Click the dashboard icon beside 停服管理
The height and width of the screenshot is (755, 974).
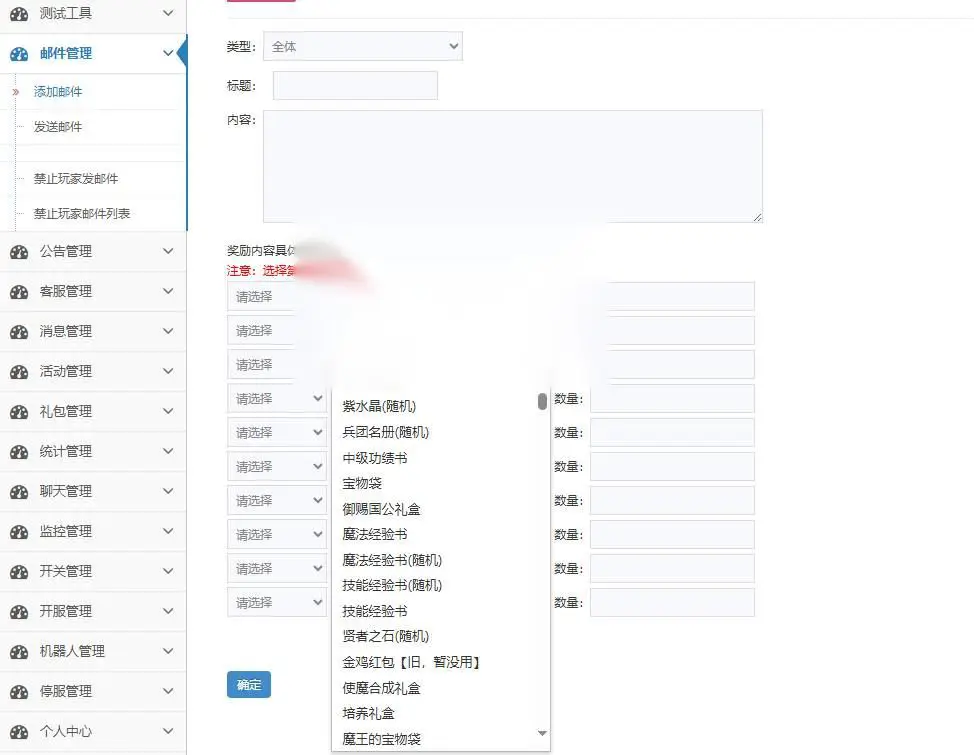click(19, 692)
